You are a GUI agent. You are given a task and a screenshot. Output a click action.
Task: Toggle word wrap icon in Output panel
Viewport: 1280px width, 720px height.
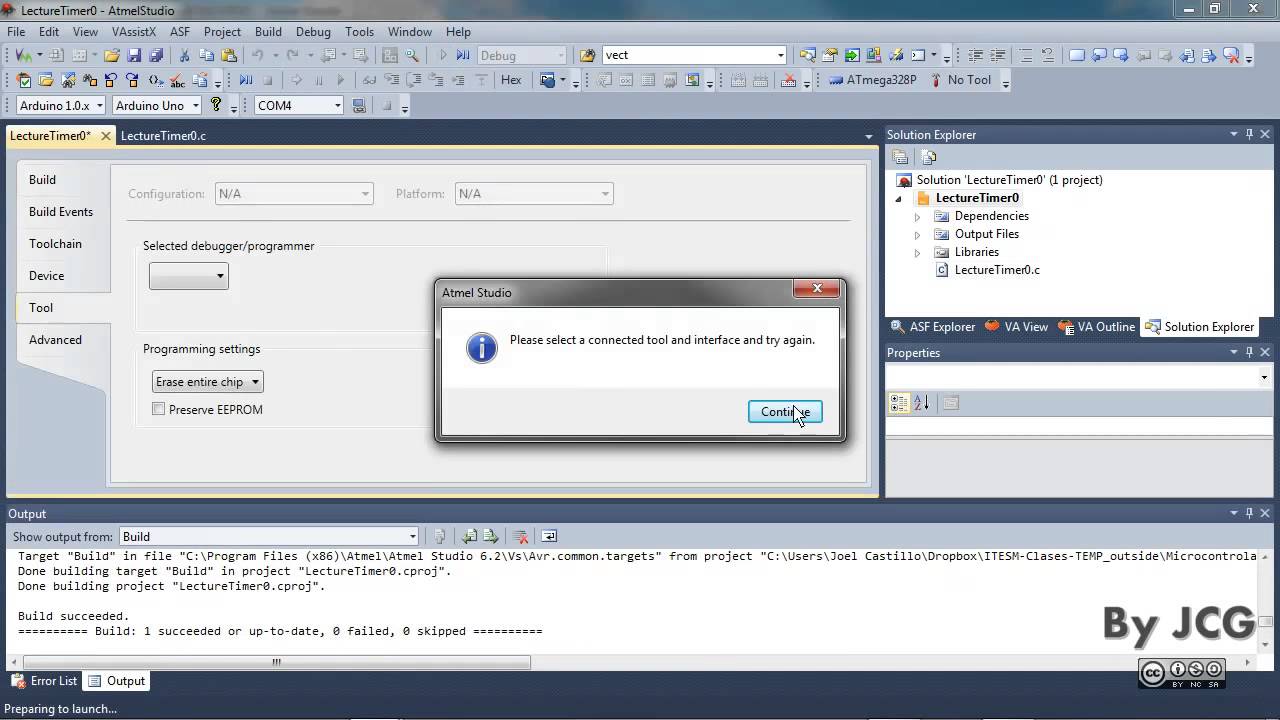tap(549, 536)
